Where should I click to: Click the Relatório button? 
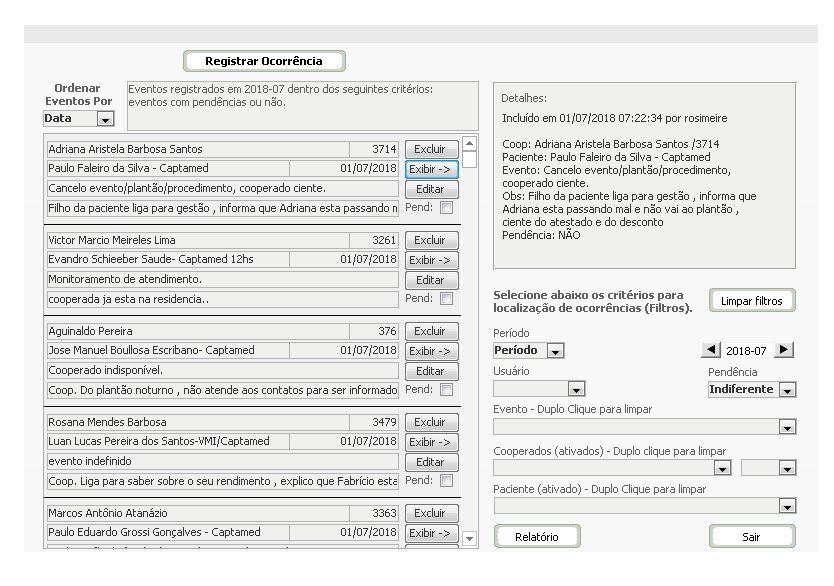[x=537, y=537]
